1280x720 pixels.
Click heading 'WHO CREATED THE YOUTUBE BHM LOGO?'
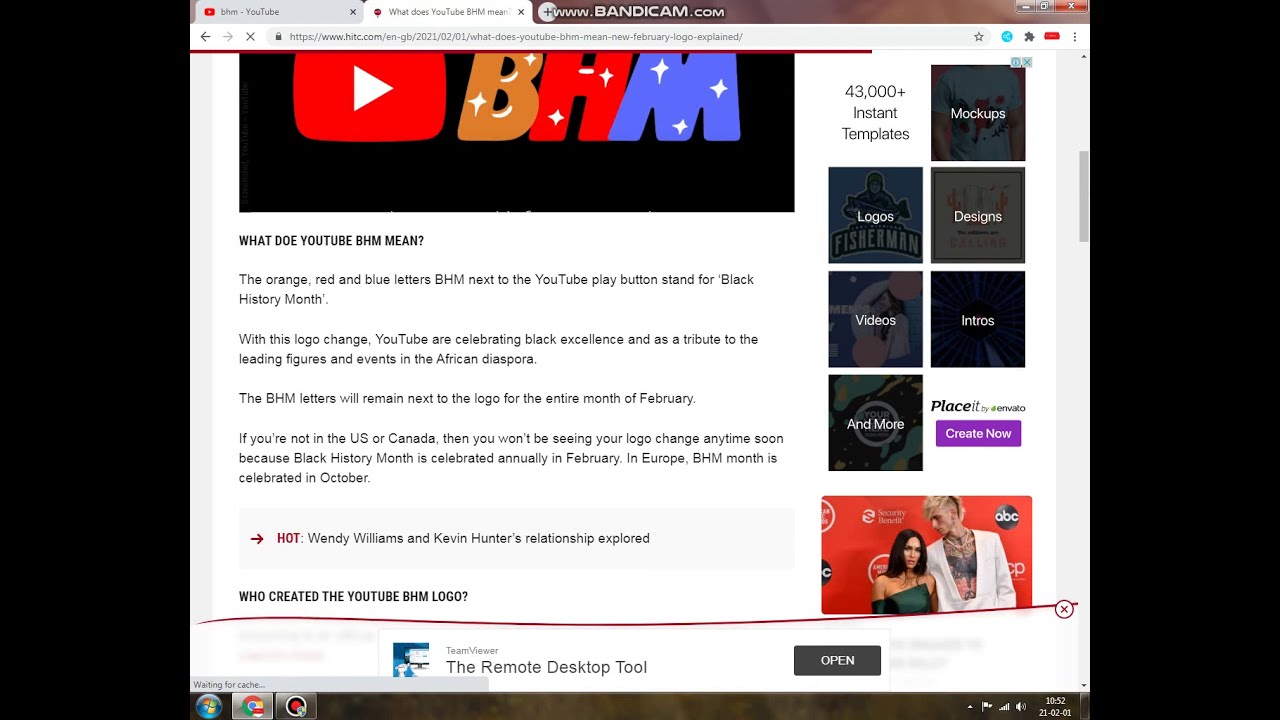353,597
